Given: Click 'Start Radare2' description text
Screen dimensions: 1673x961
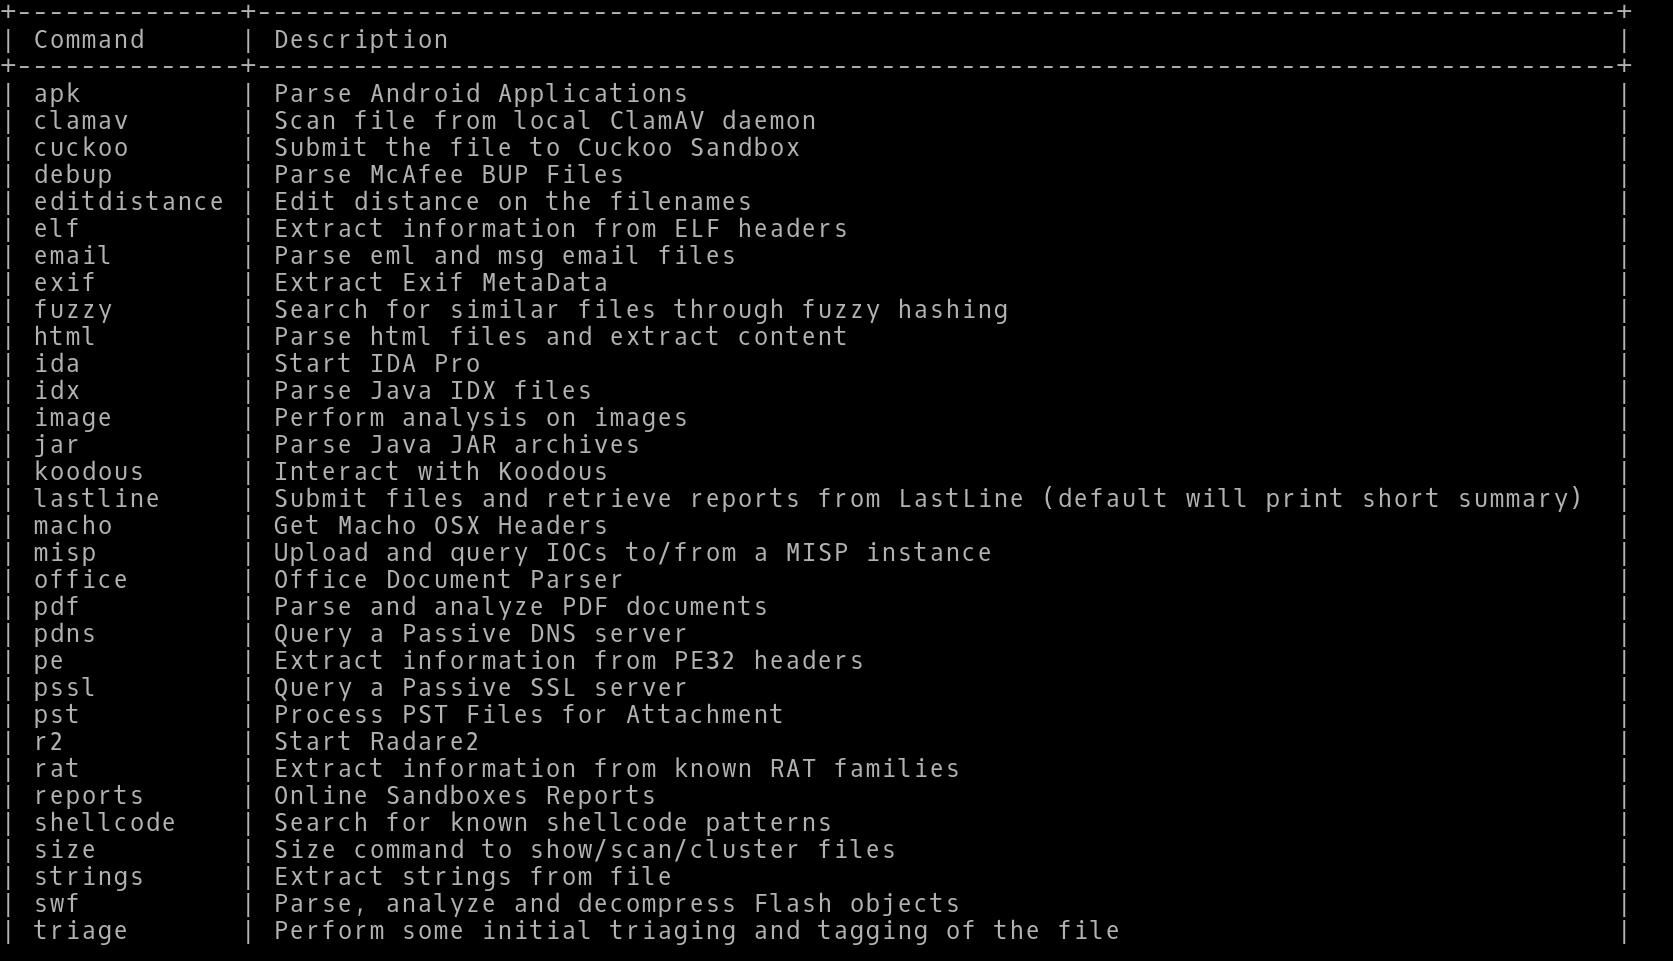Looking at the screenshot, I should (x=377, y=742).
